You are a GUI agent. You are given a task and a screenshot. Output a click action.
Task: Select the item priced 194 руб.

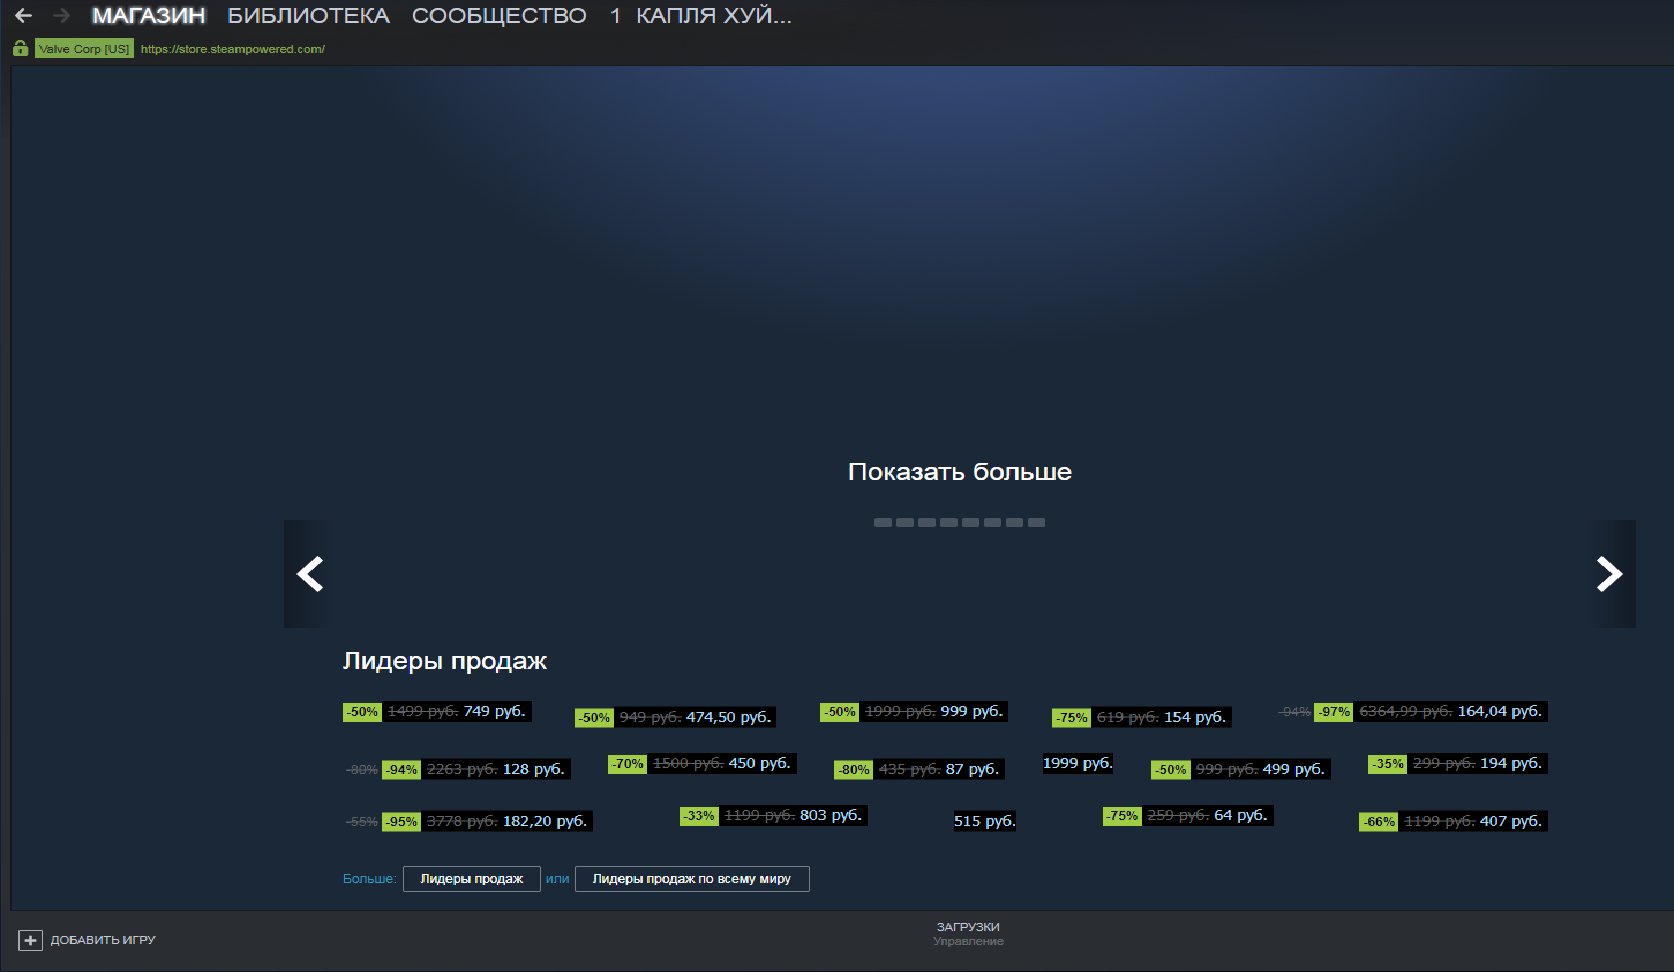pos(1458,763)
